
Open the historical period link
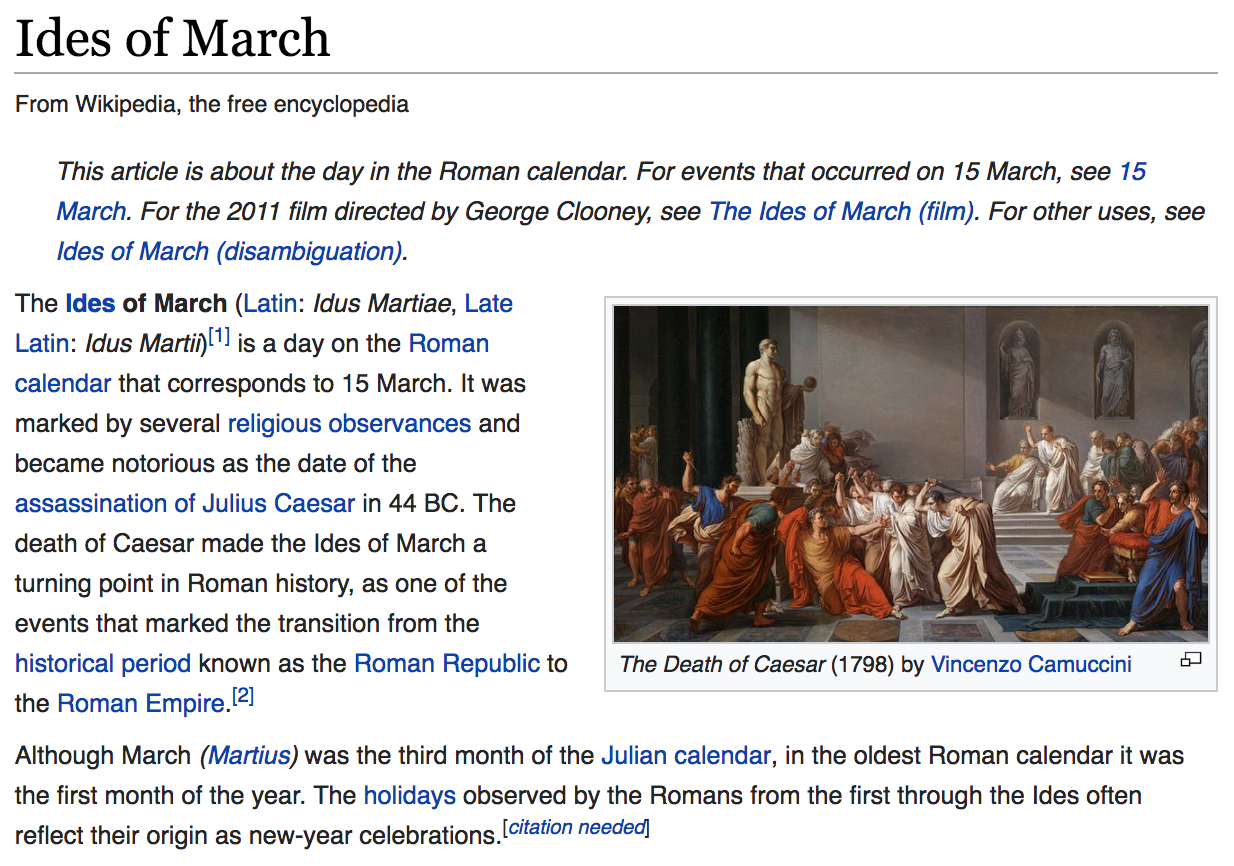tap(103, 663)
